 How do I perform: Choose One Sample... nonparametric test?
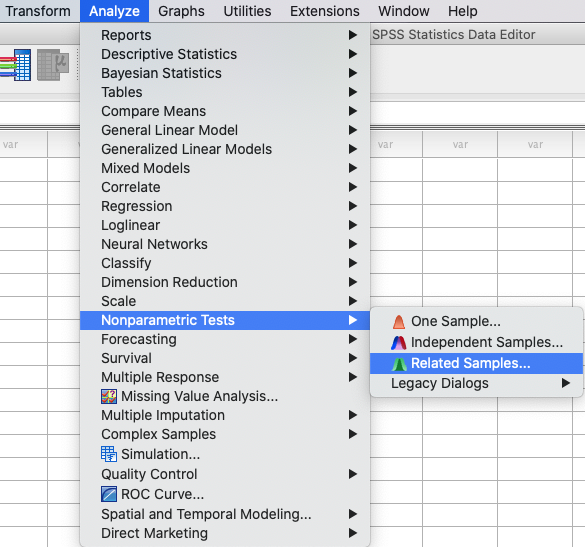[x=476, y=322]
